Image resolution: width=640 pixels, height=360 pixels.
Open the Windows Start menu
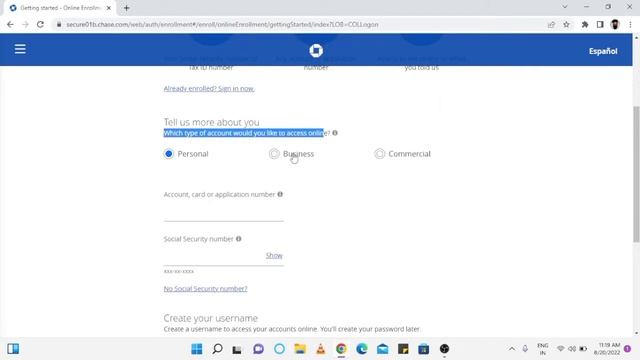[197, 349]
